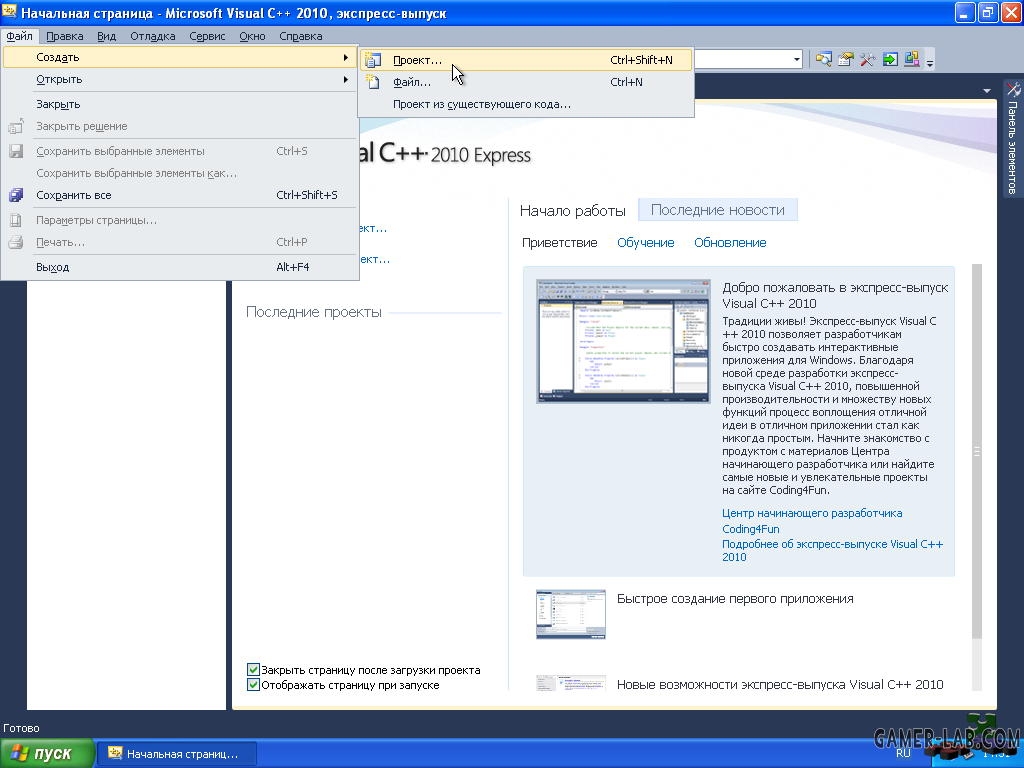
Task: Select Проект… in the Создать submenu
Action: coord(526,60)
